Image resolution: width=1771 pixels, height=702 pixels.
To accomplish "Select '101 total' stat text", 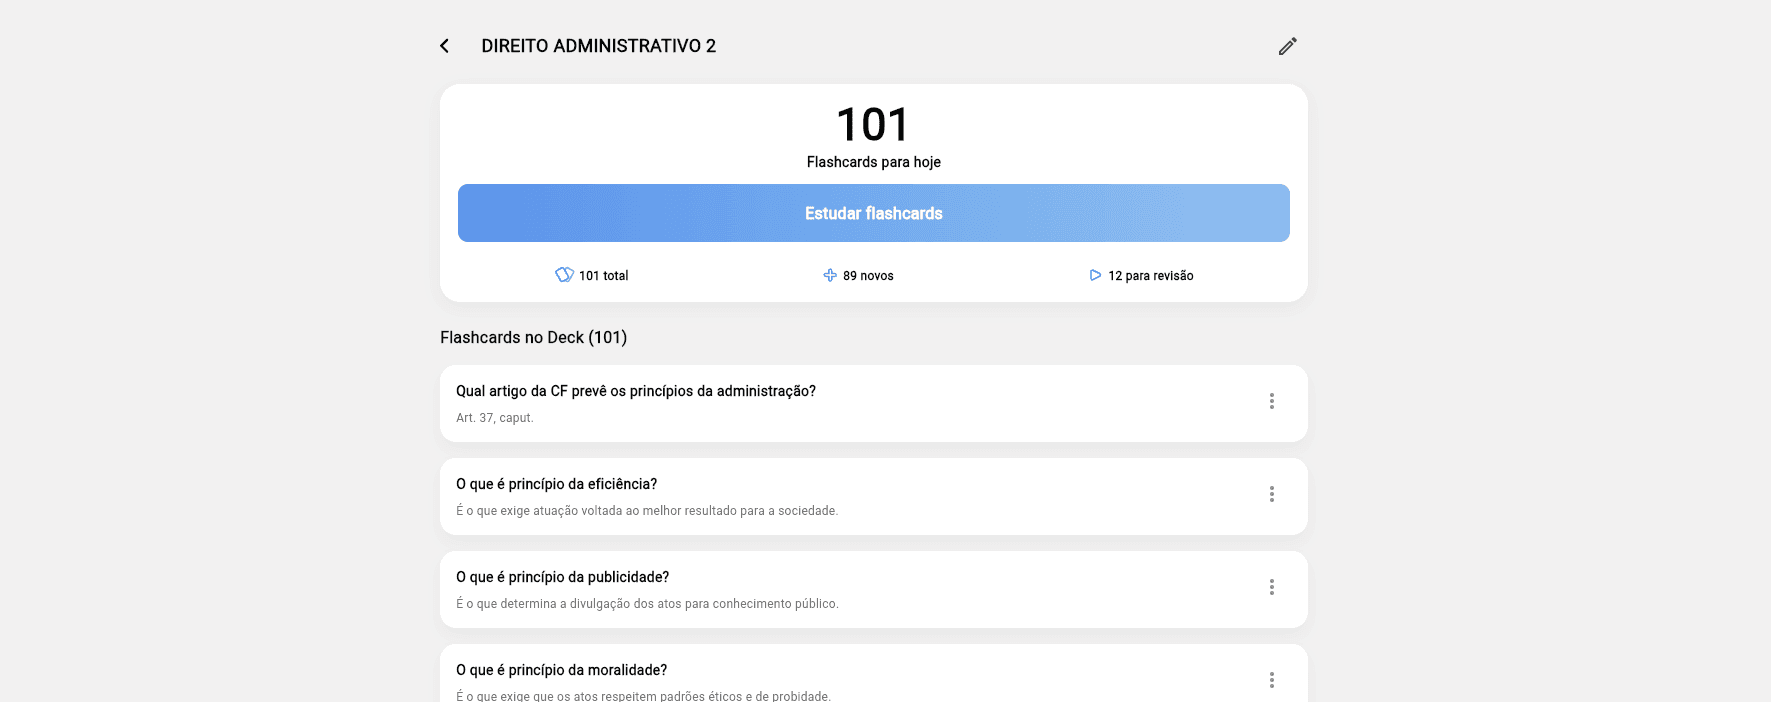I will 604,276.
